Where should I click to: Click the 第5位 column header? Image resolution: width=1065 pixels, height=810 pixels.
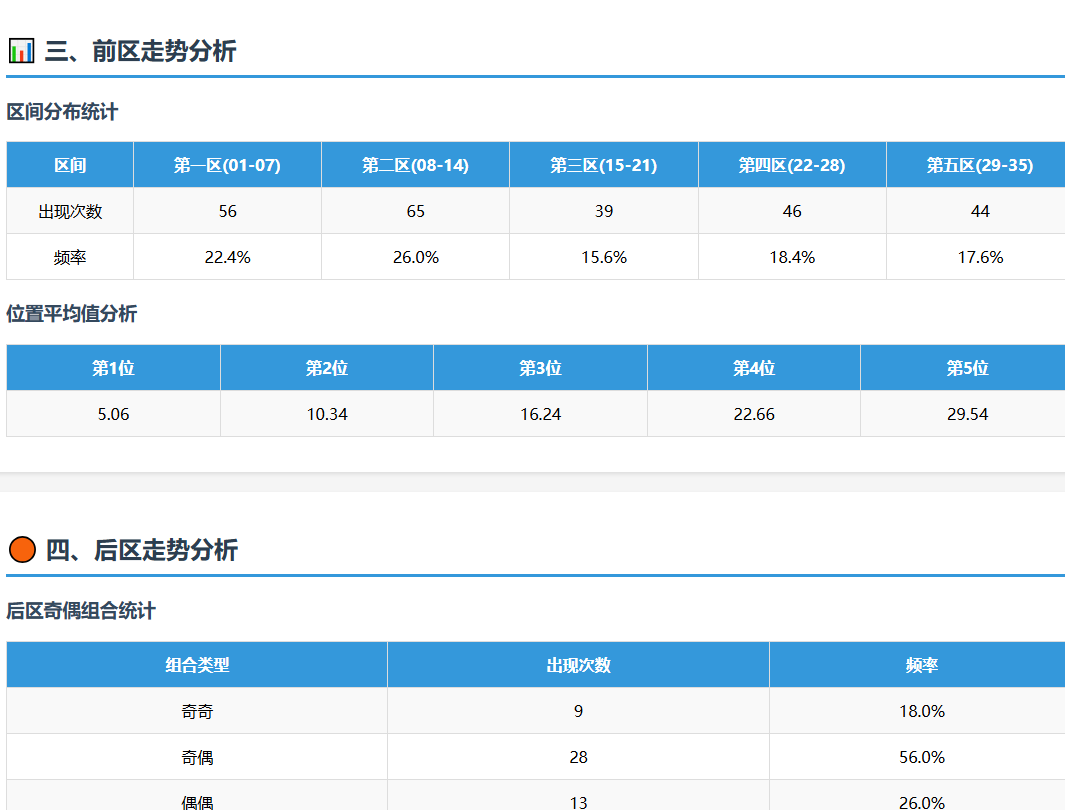pos(966,368)
